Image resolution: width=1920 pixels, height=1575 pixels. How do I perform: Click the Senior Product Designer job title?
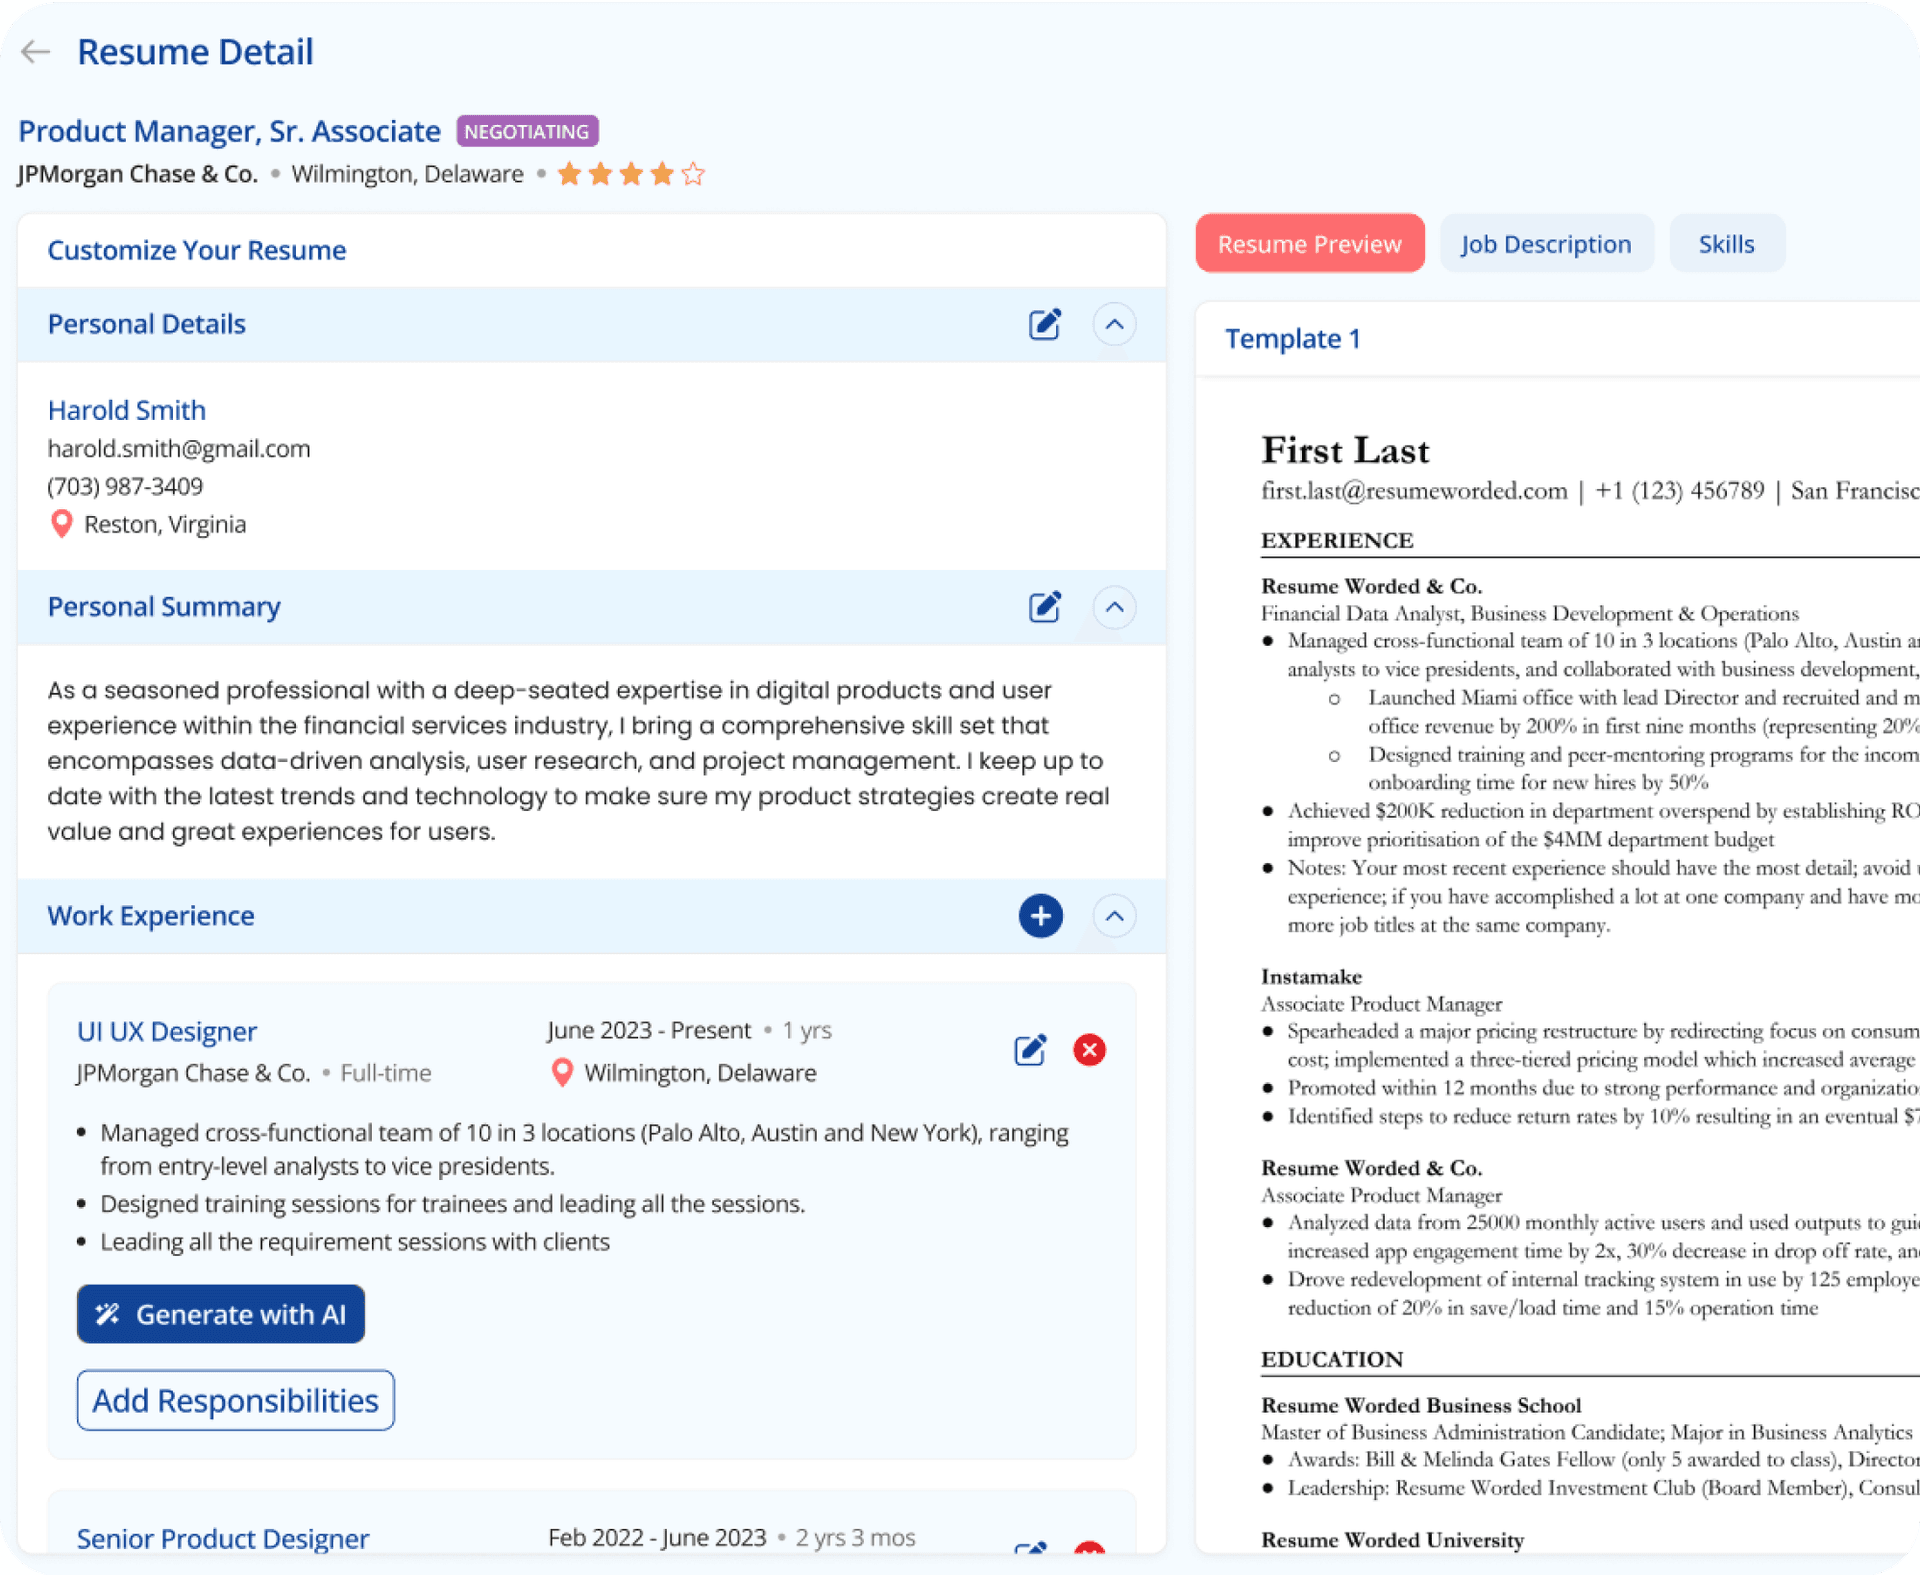pyautogui.click(x=223, y=1538)
